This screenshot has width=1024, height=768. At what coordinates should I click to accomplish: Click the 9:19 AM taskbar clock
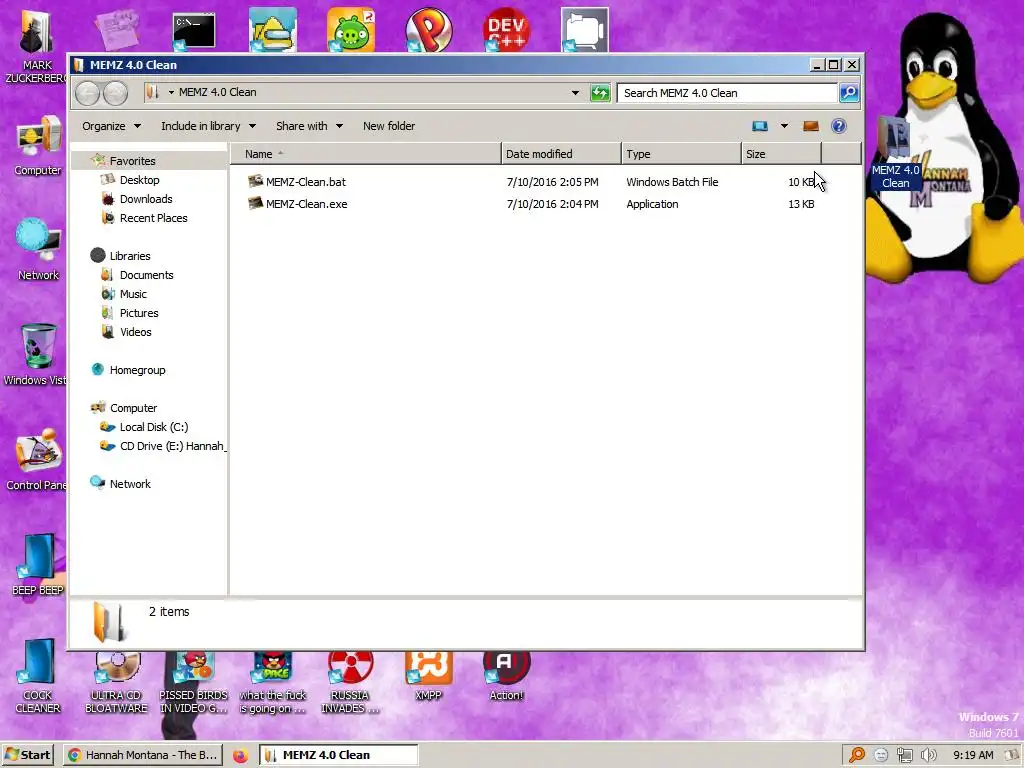(972, 755)
